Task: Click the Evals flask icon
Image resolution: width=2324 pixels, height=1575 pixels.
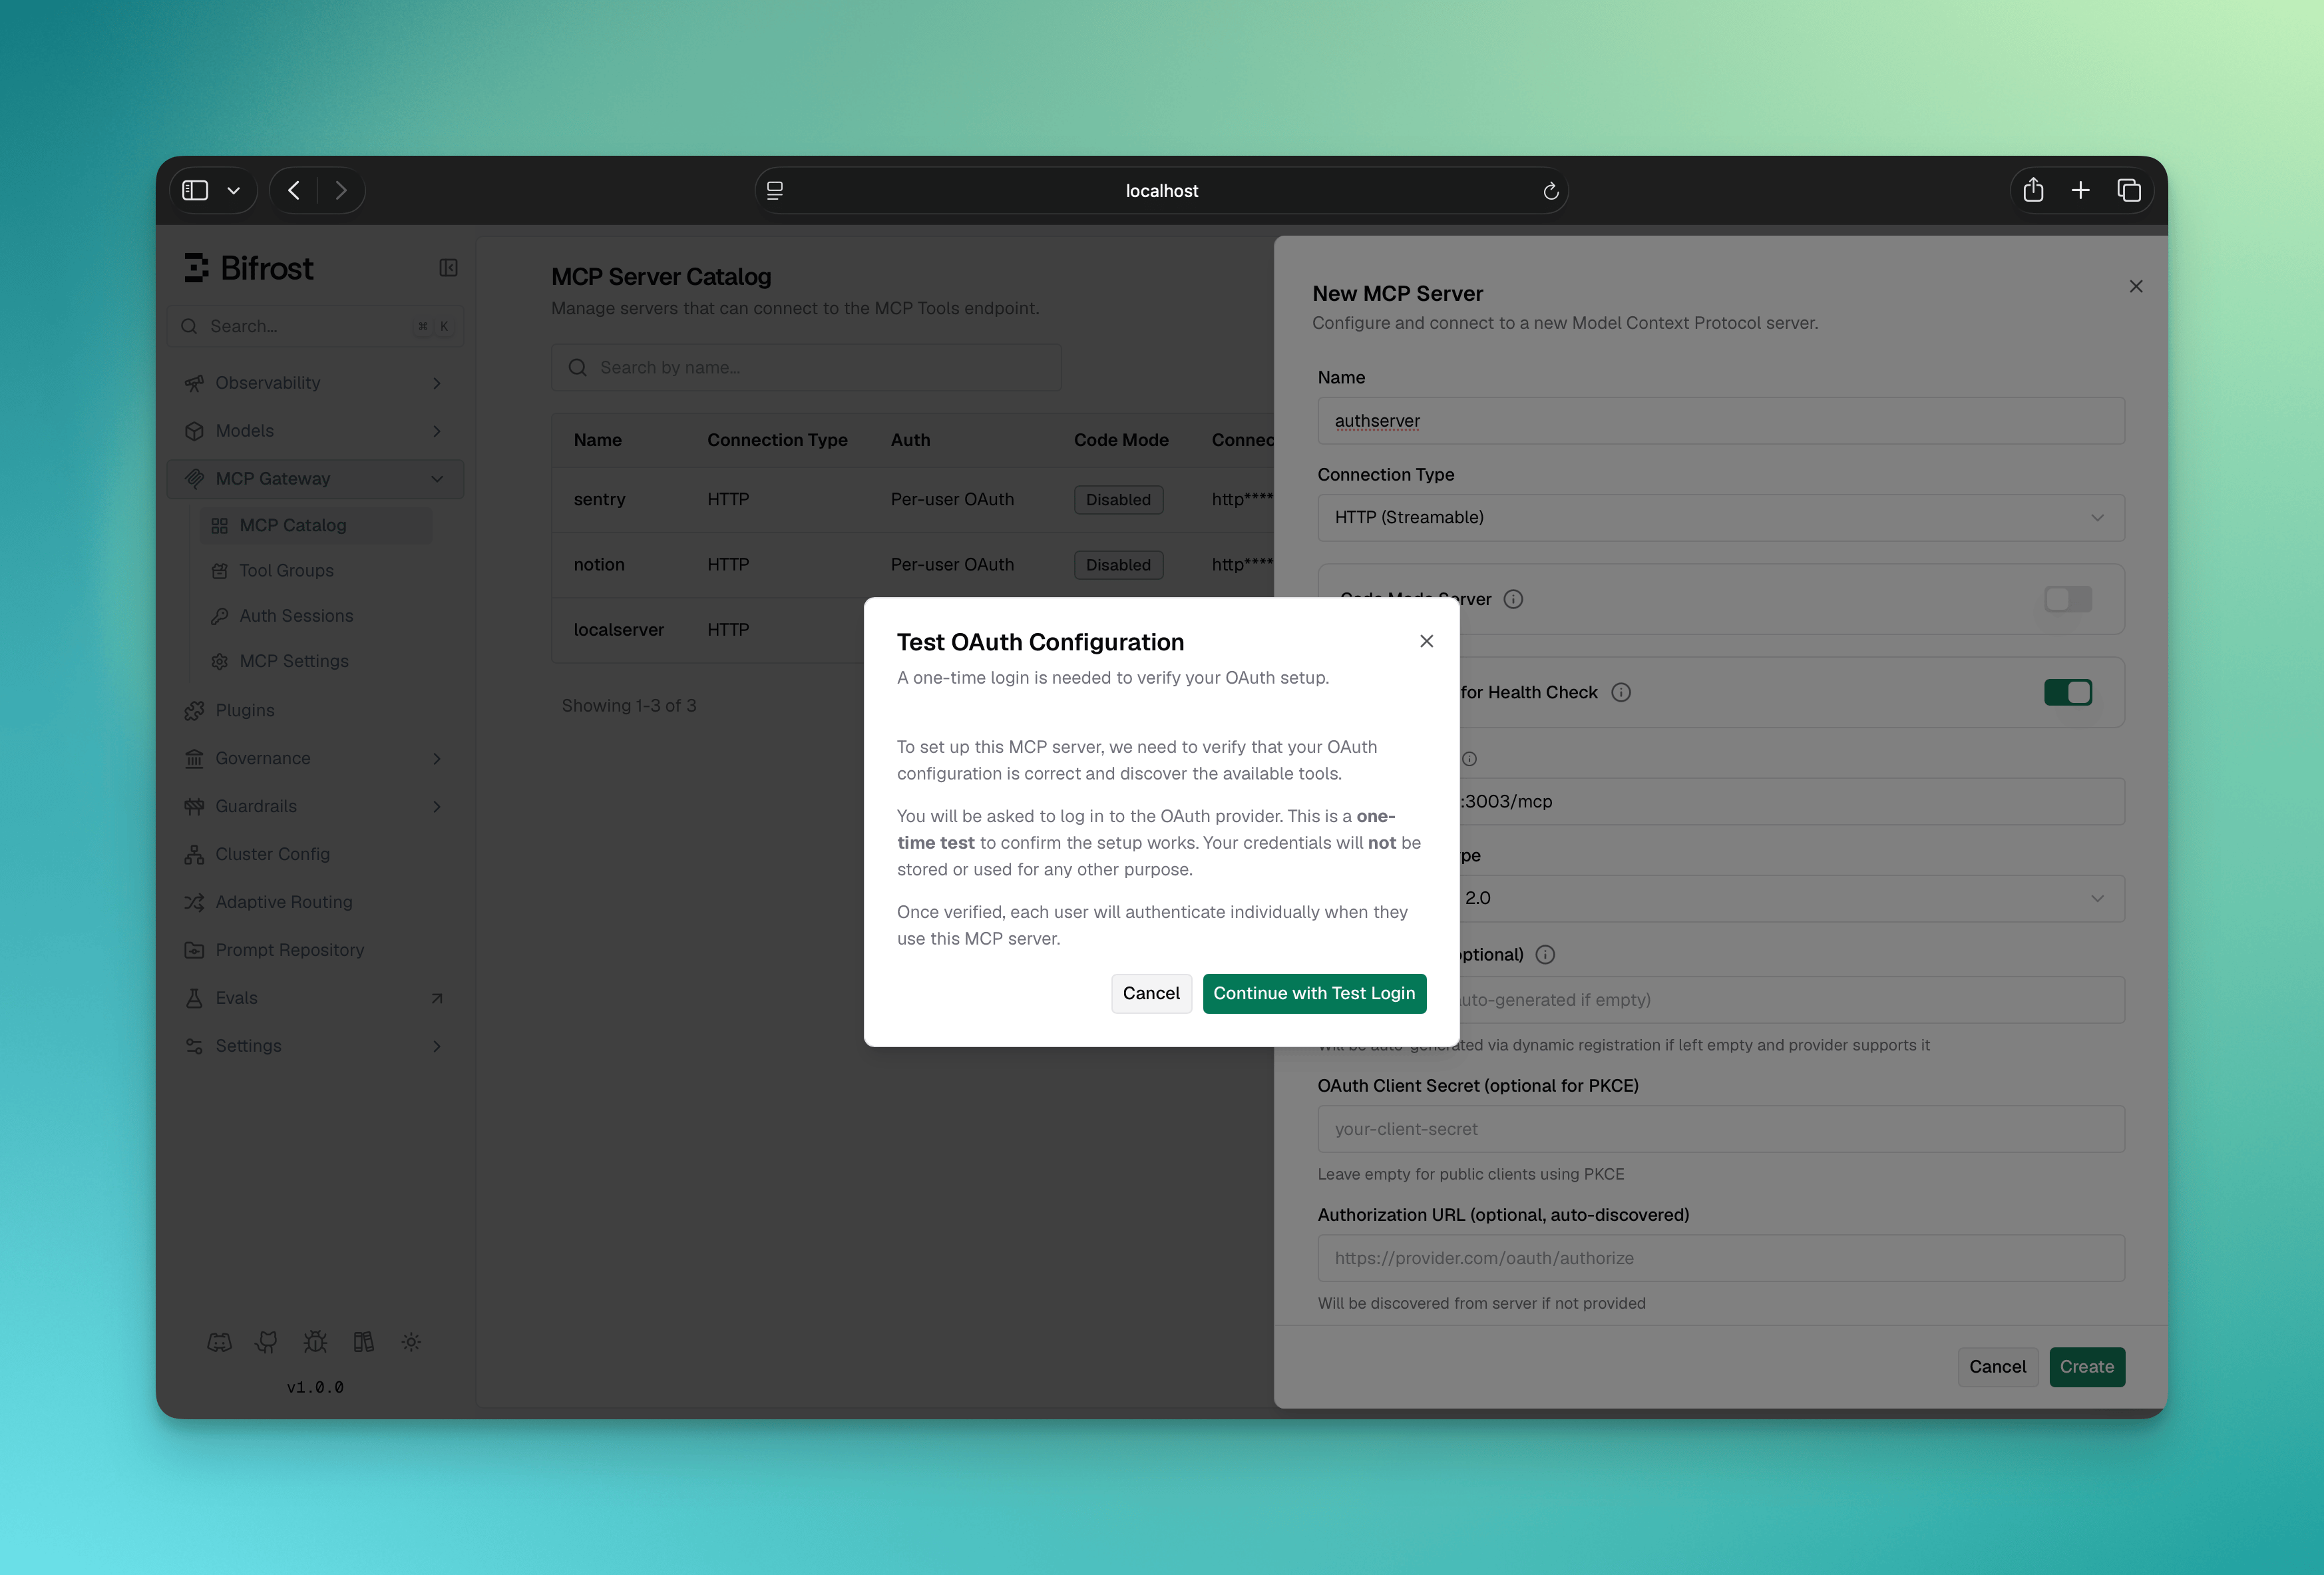Action: 194,998
